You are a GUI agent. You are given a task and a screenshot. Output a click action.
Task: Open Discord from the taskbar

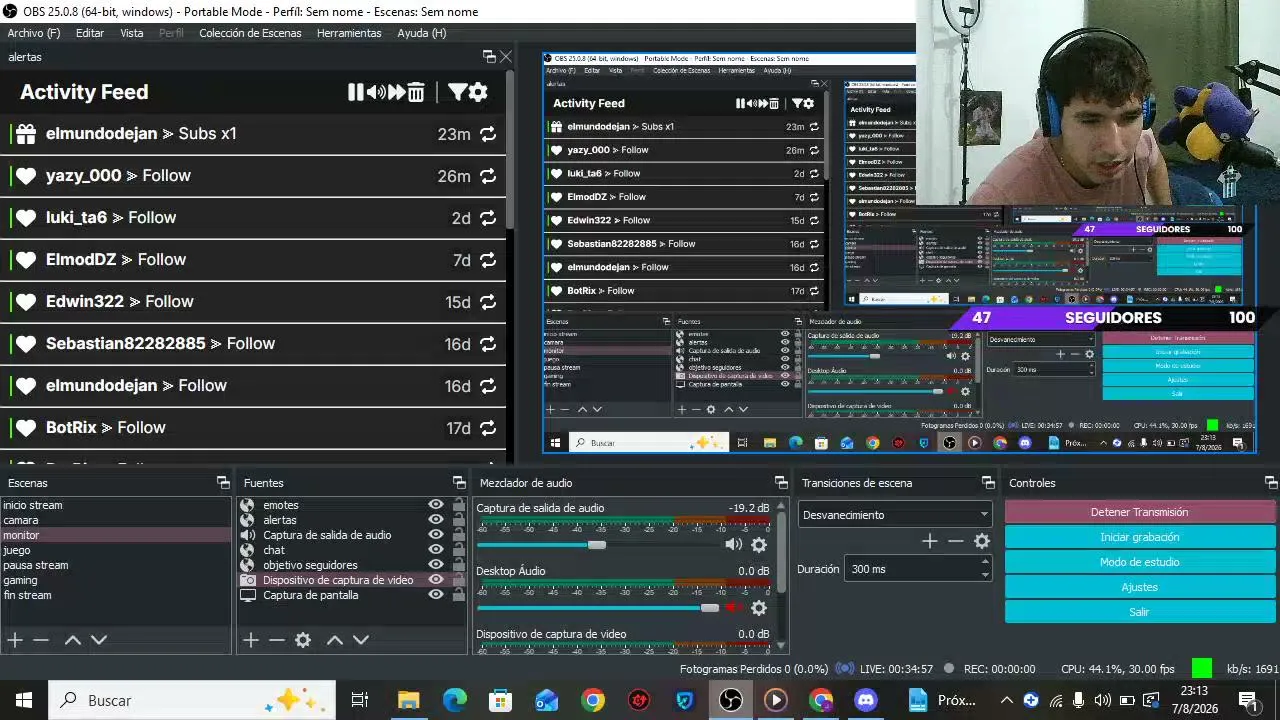pos(866,700)
